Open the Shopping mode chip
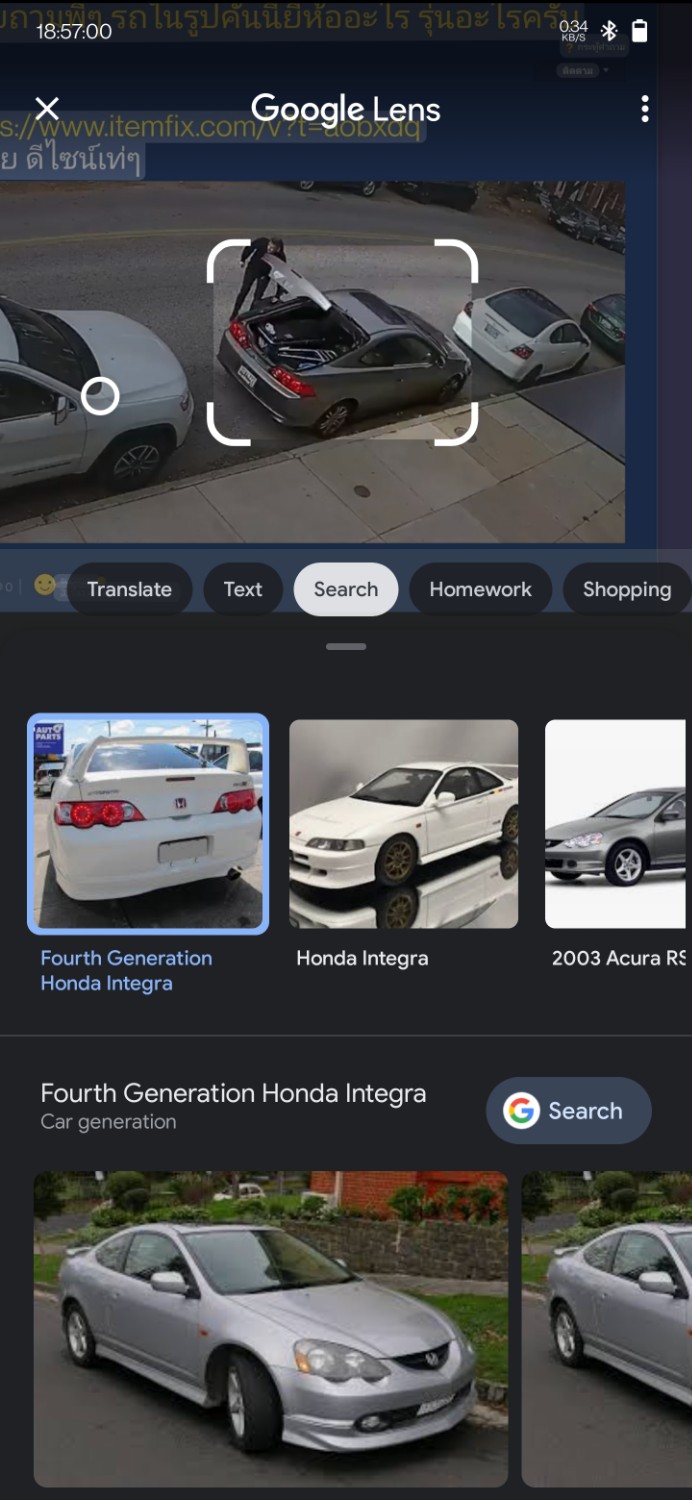Viewport: 692px width, 1500px height. (x=627, y=589)
